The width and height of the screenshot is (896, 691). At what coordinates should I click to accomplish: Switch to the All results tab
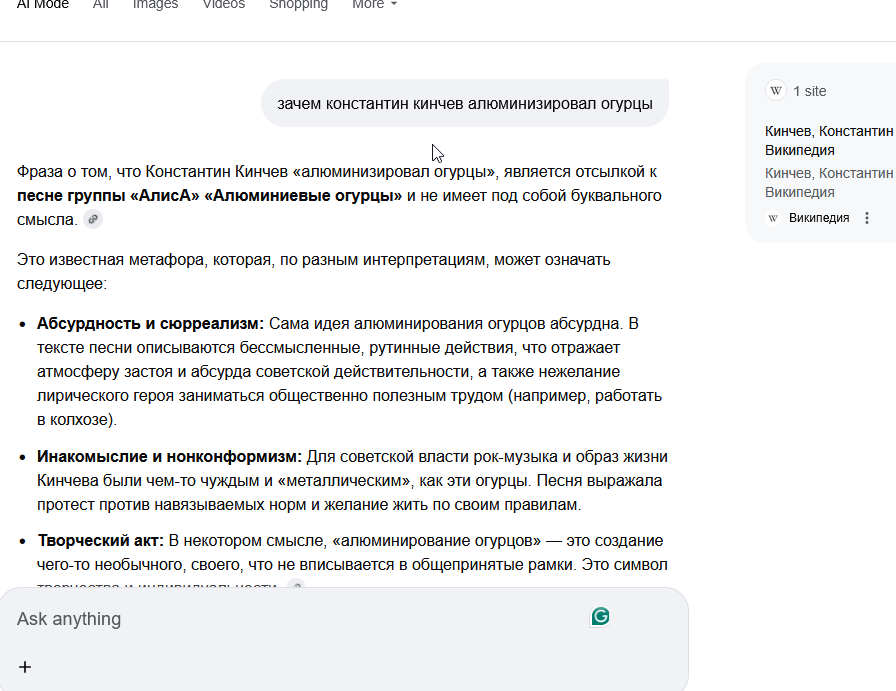pyautogui.click(x=101, y=5)
